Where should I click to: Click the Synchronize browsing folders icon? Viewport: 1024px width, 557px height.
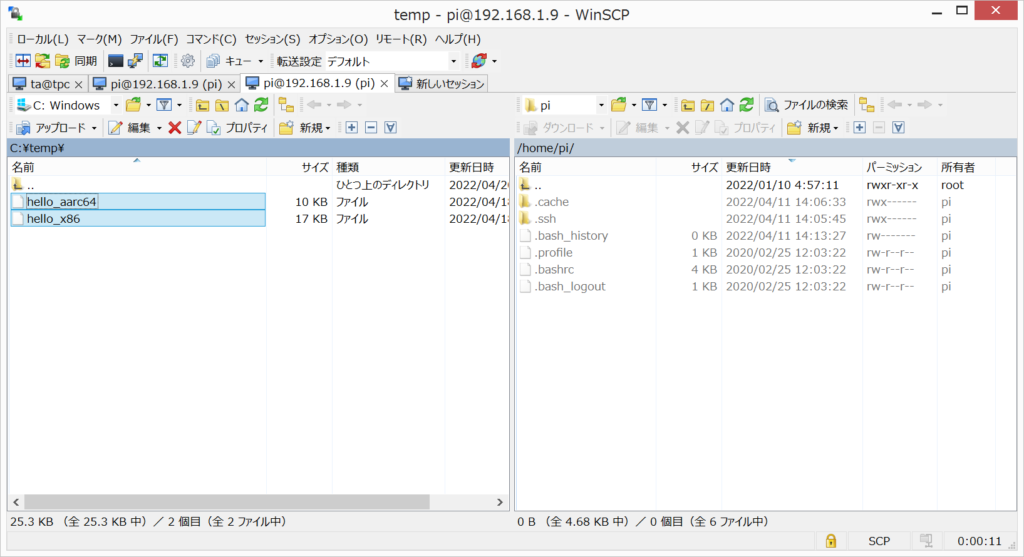tap(43, 61)
